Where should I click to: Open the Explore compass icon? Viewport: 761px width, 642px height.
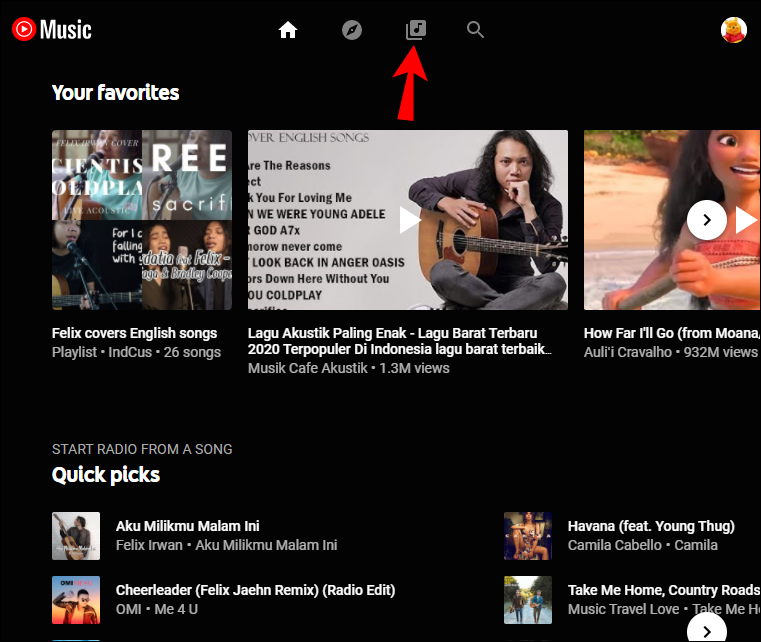pyautogui.click(x=352, y=30)
